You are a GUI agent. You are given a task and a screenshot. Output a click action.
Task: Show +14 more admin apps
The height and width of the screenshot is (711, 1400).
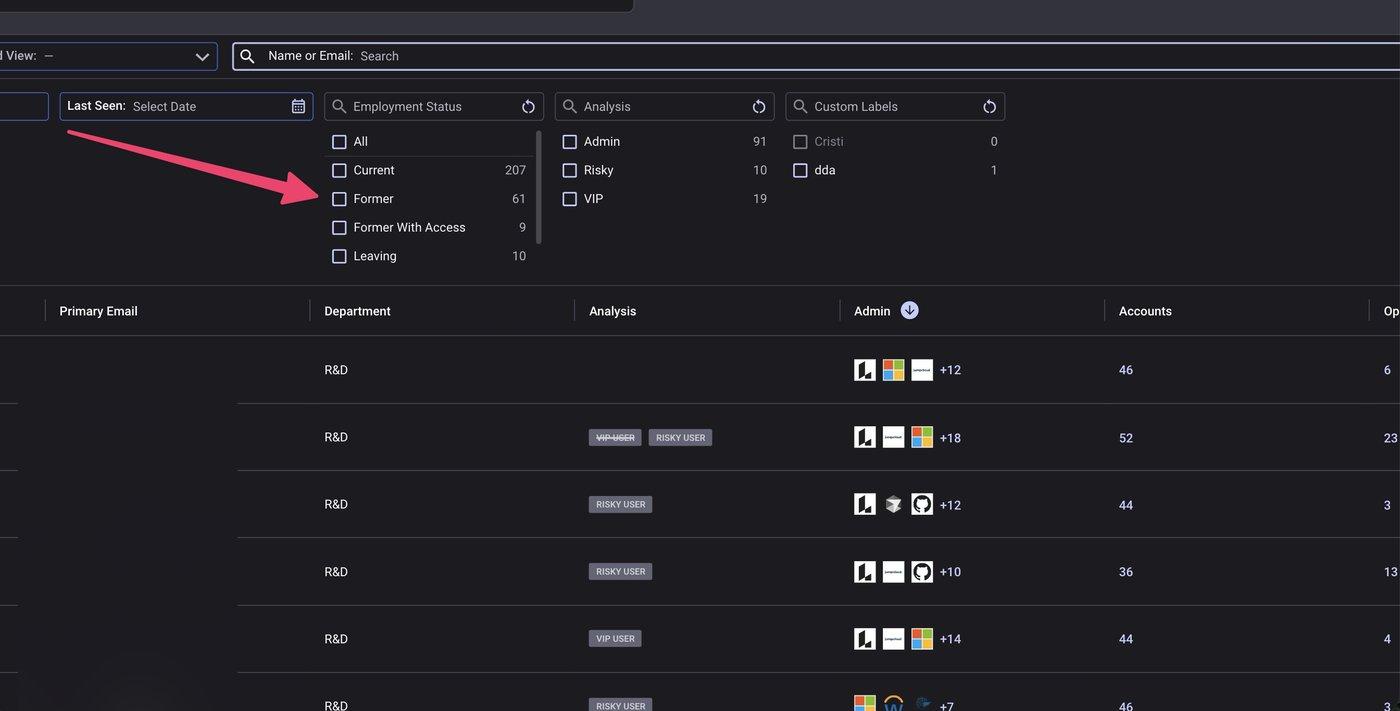[x=950, y=639]
